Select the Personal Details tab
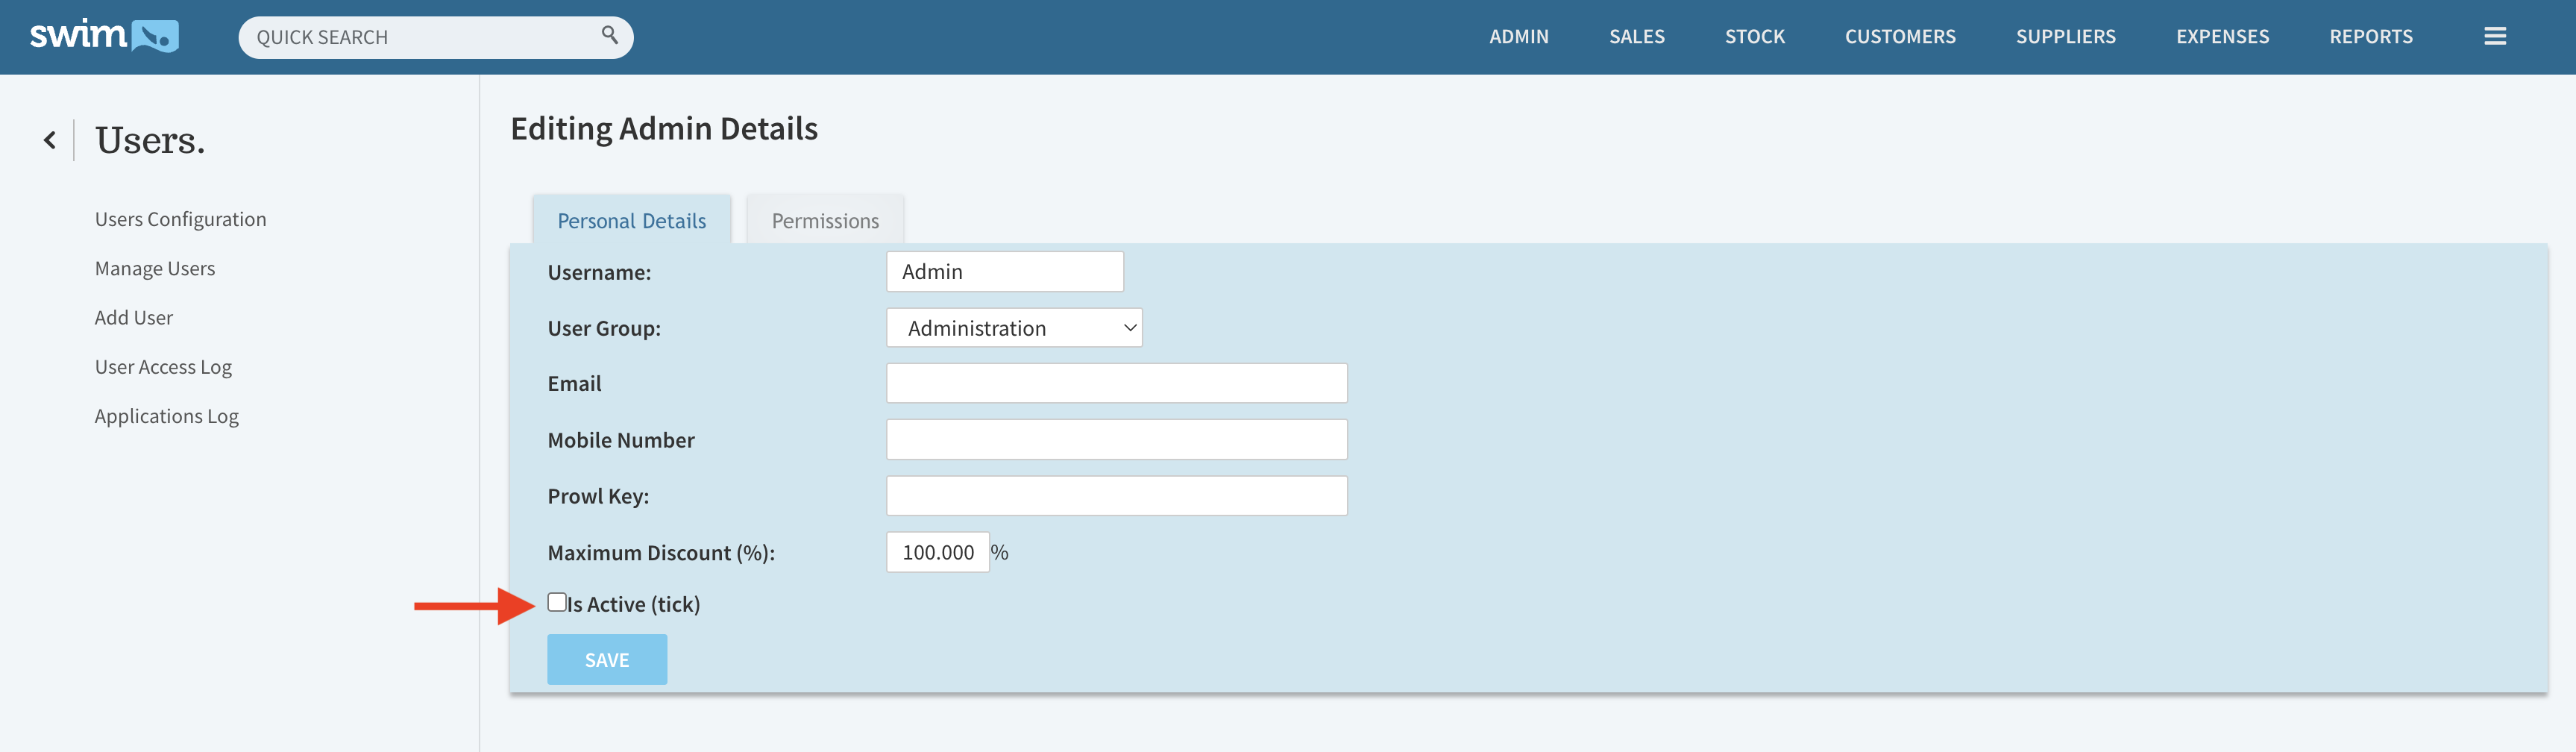The width and height of the screenshot is (2576, 752). tap(631, 221)
